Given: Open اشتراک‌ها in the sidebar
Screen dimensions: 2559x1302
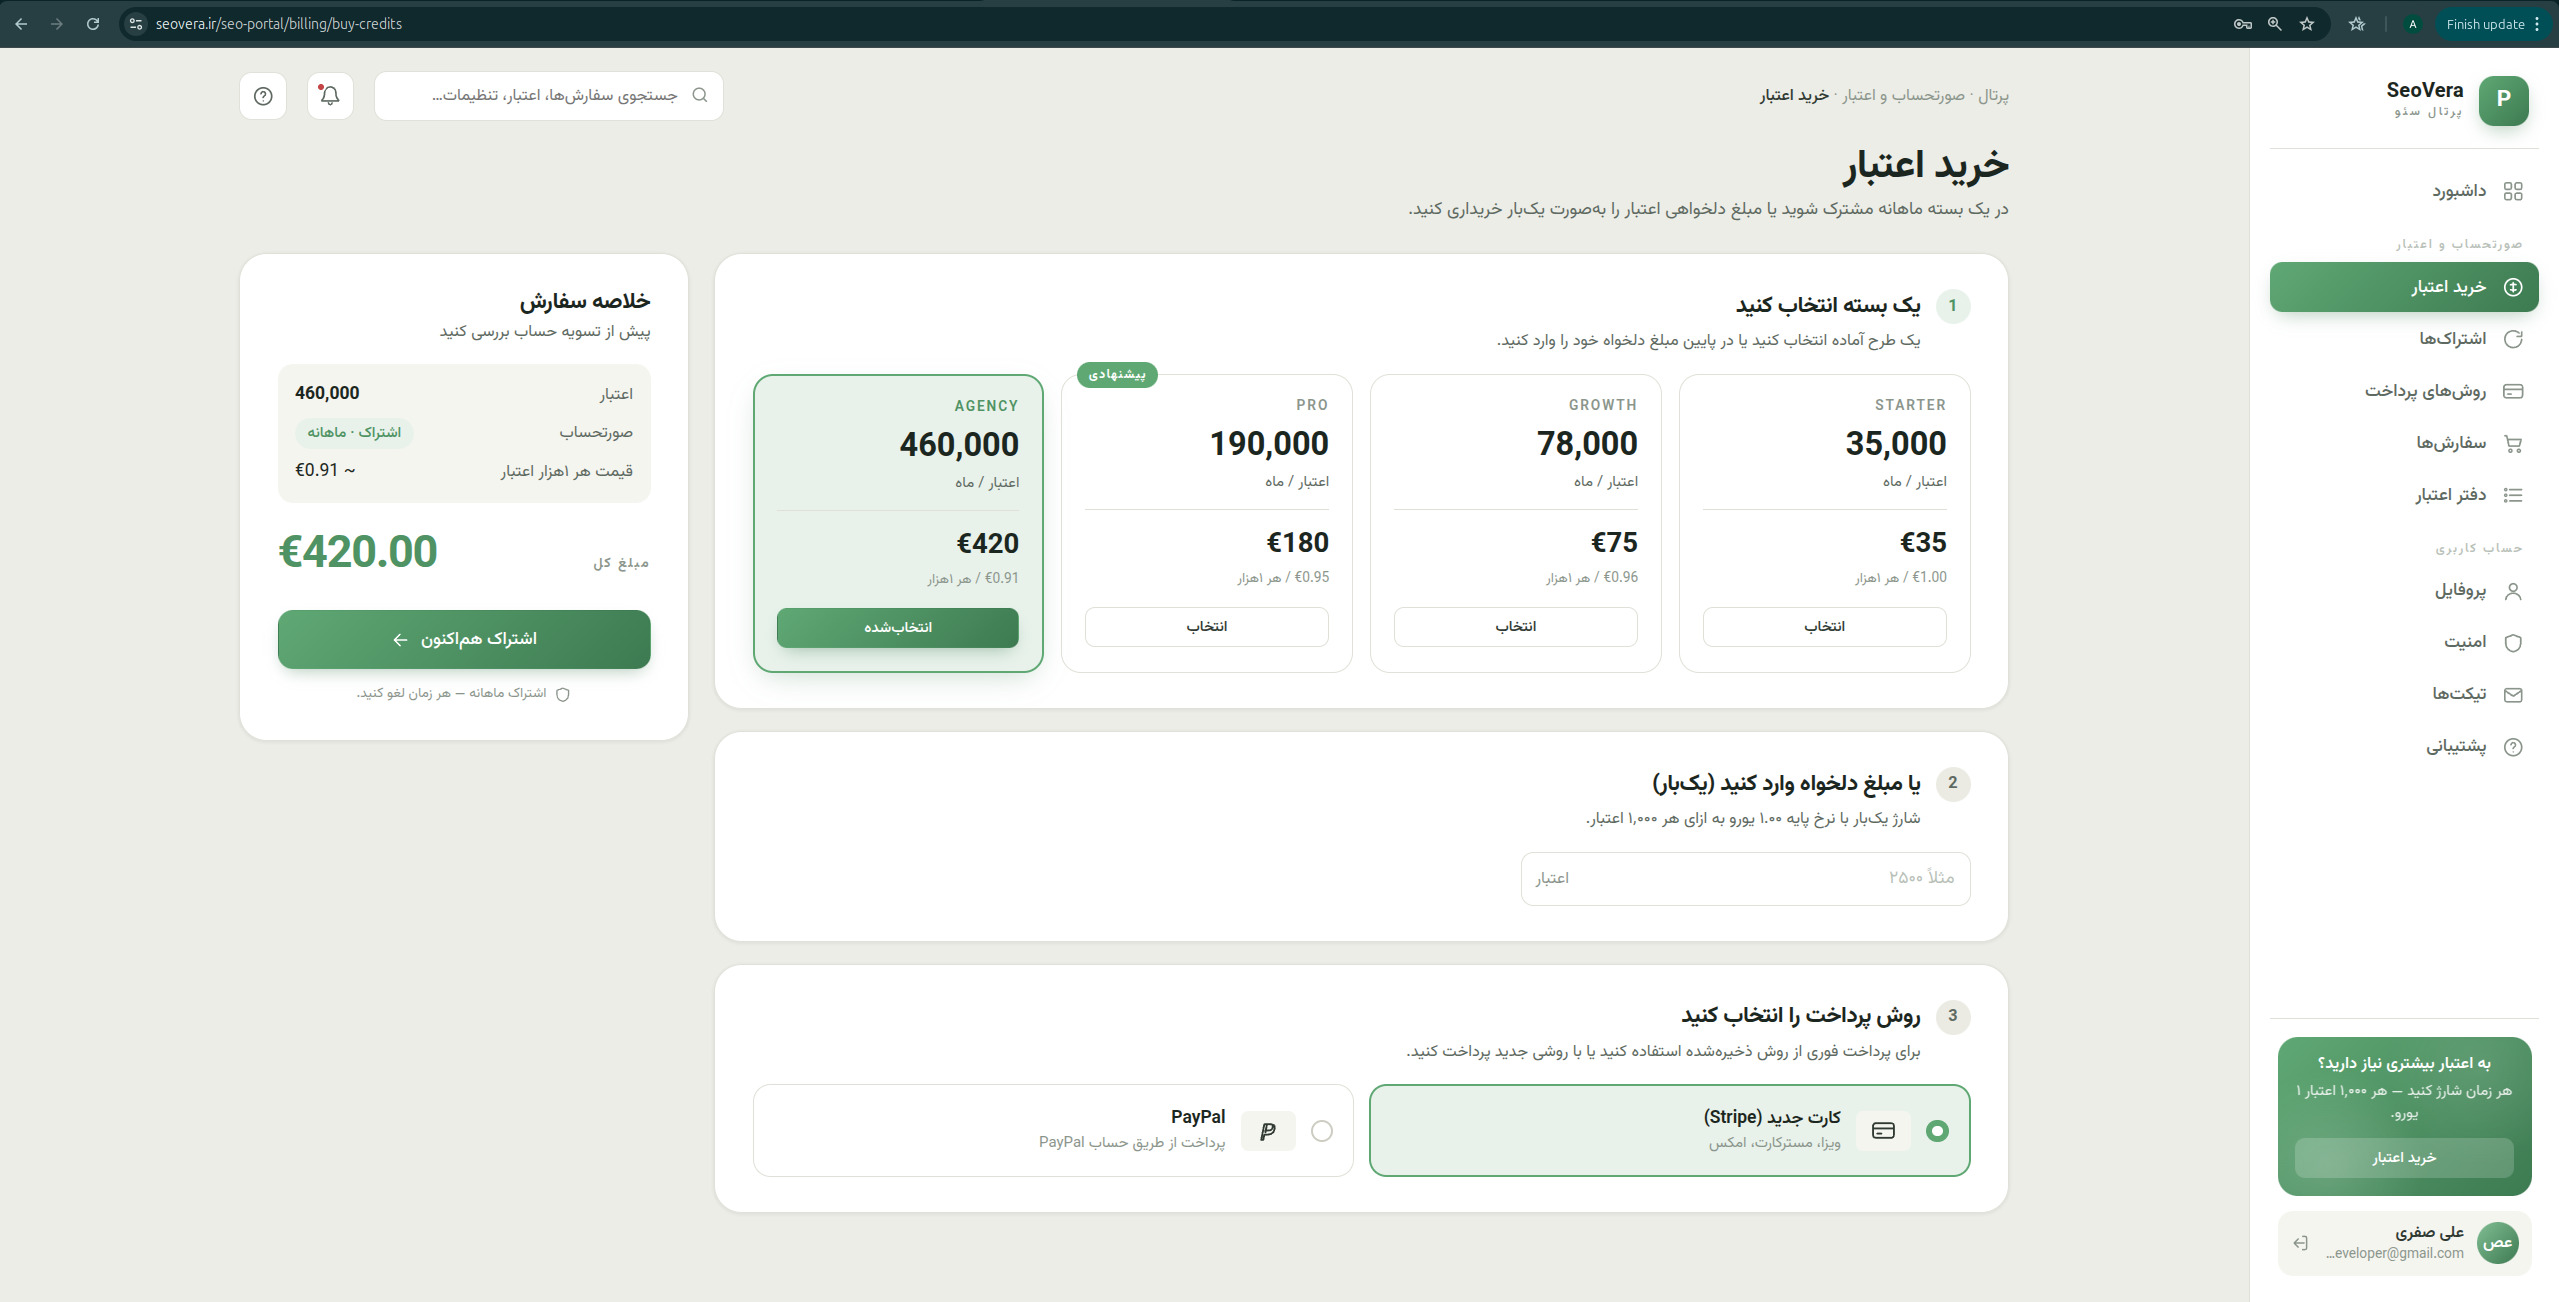Looking at the screenshot, I should point(2404,339).
